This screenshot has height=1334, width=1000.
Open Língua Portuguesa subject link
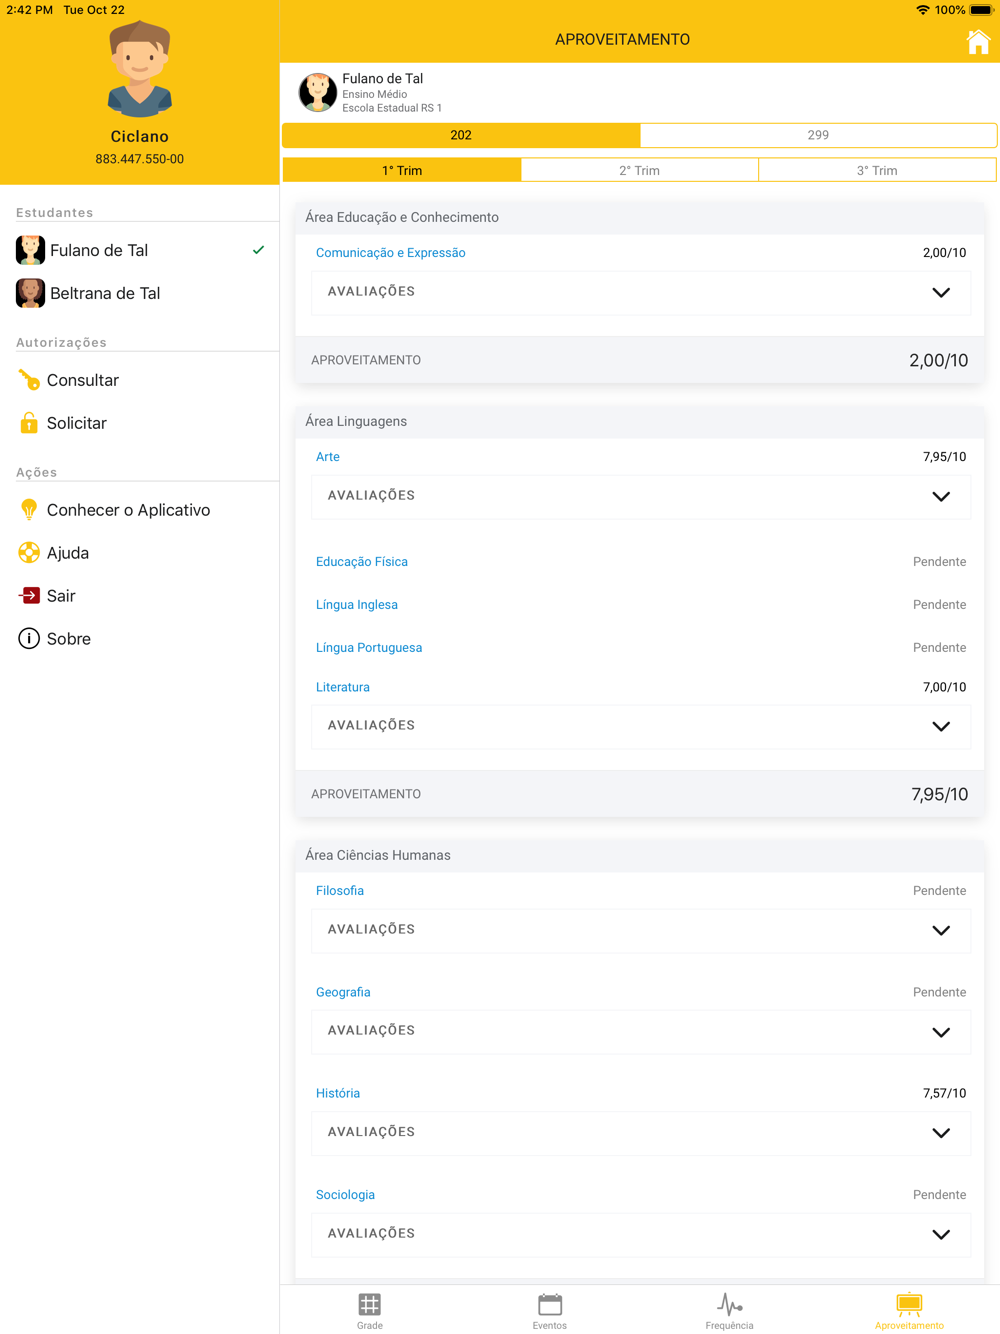click(369, 648)
